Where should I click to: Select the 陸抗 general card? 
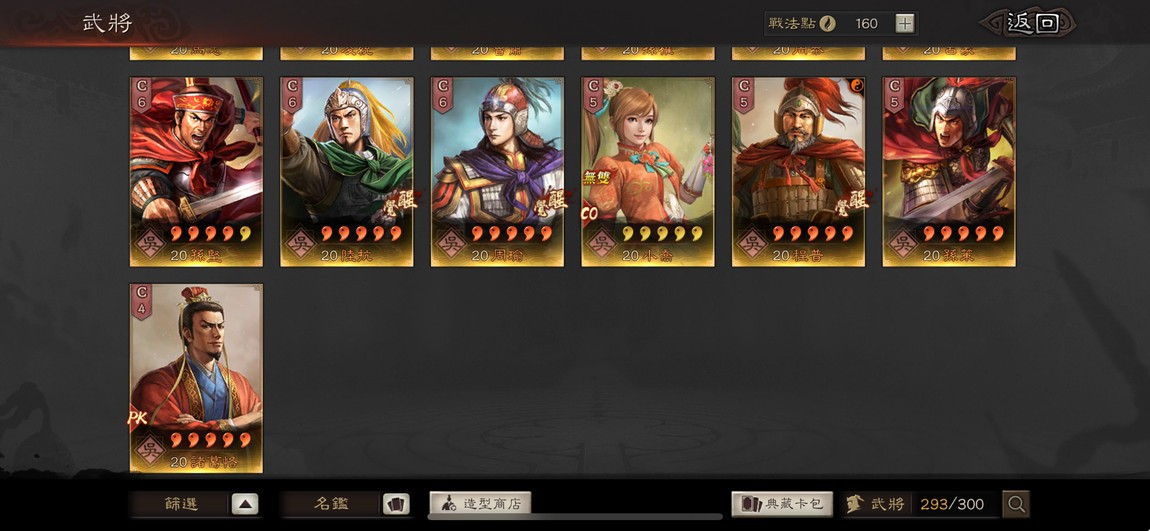(x=347, y=172)
